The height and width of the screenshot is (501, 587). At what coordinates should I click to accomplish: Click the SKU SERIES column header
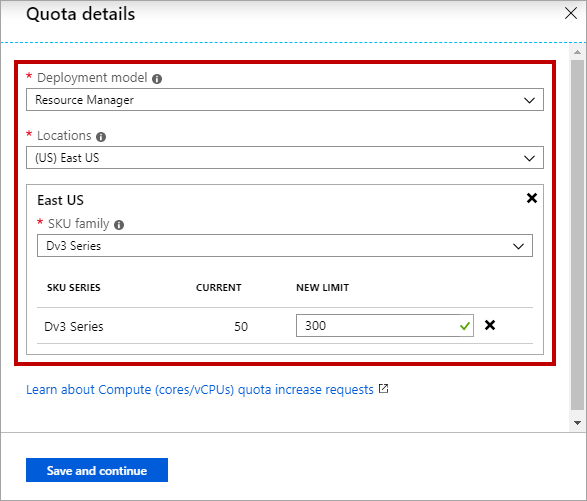(x=74, y=288)
